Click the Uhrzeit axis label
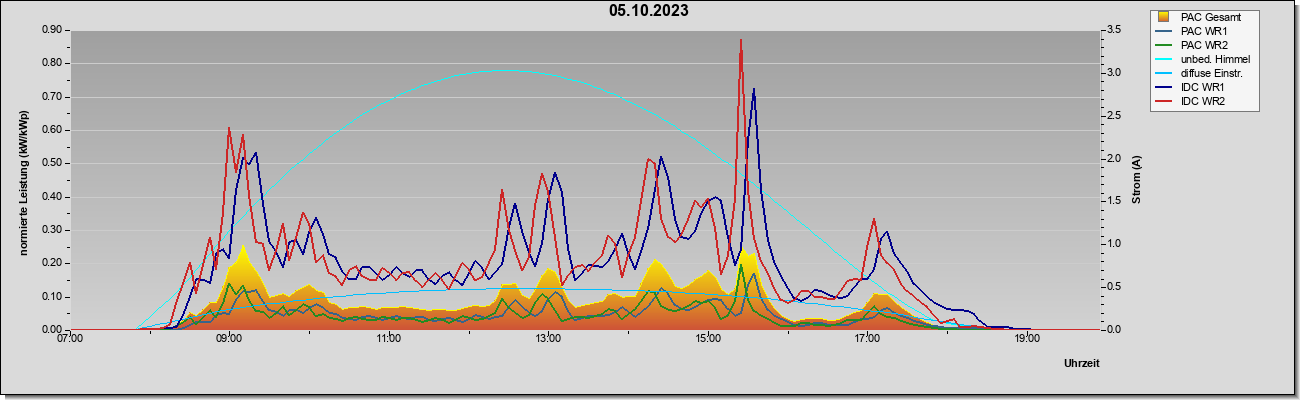1300x400 pixels. tap(1082, 363)
